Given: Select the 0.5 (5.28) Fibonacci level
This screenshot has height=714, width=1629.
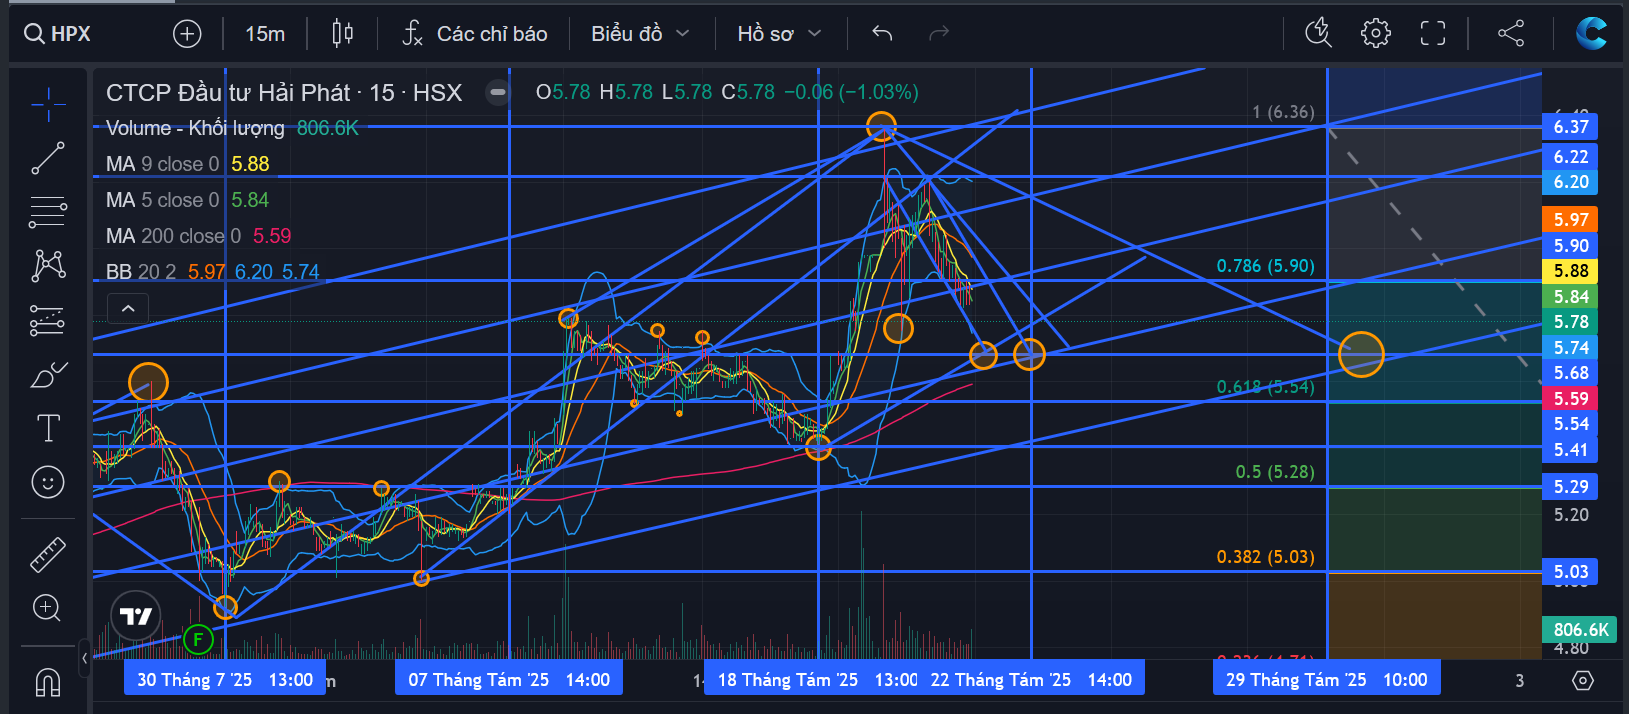Looking at the screenshot, I should click(x=1275, y=472).
